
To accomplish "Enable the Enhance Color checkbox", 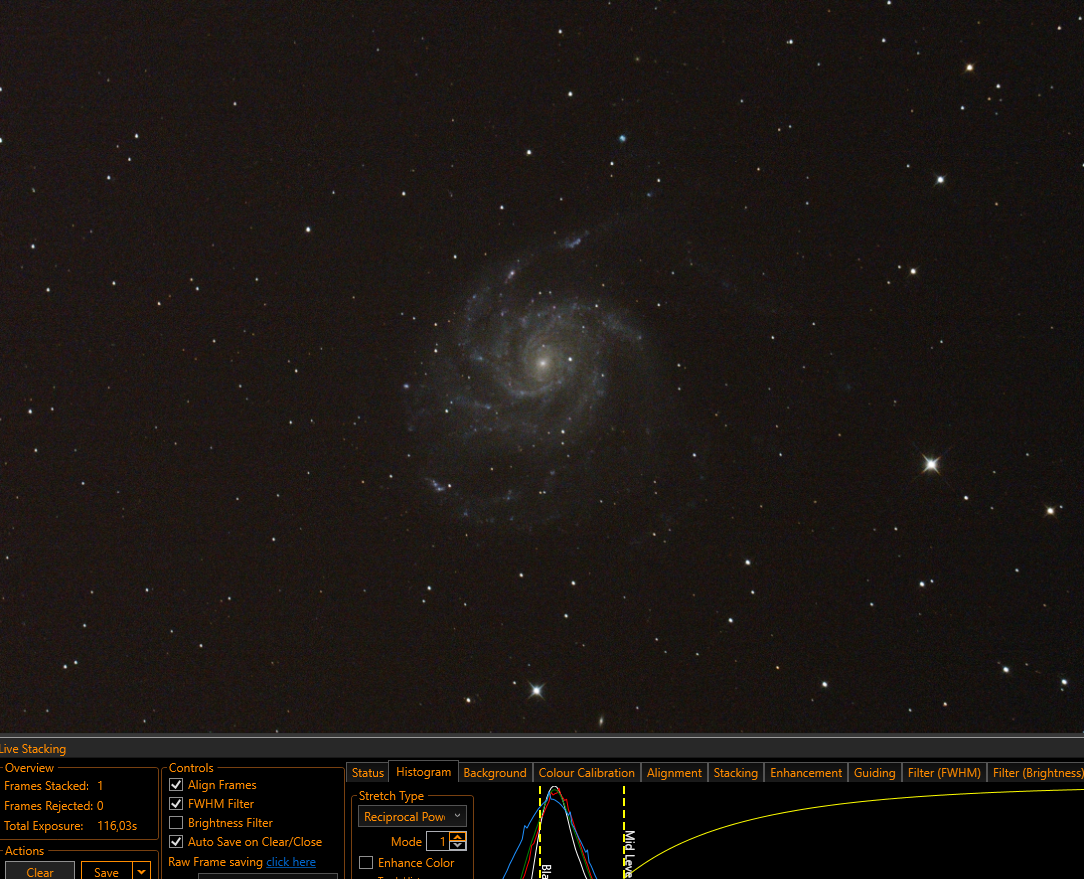I will coord(366,862).
